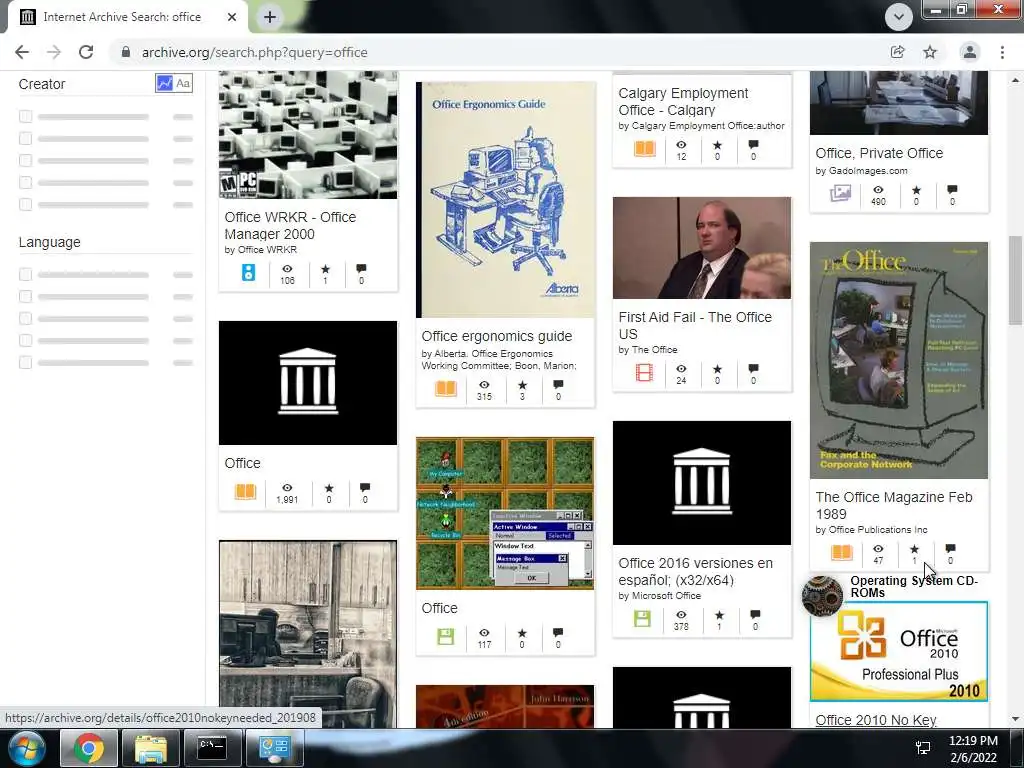Viewport: 1024px width, 768px height.
Task: Sort Creator facet alphabetically Aa icon
Action: 184,84
